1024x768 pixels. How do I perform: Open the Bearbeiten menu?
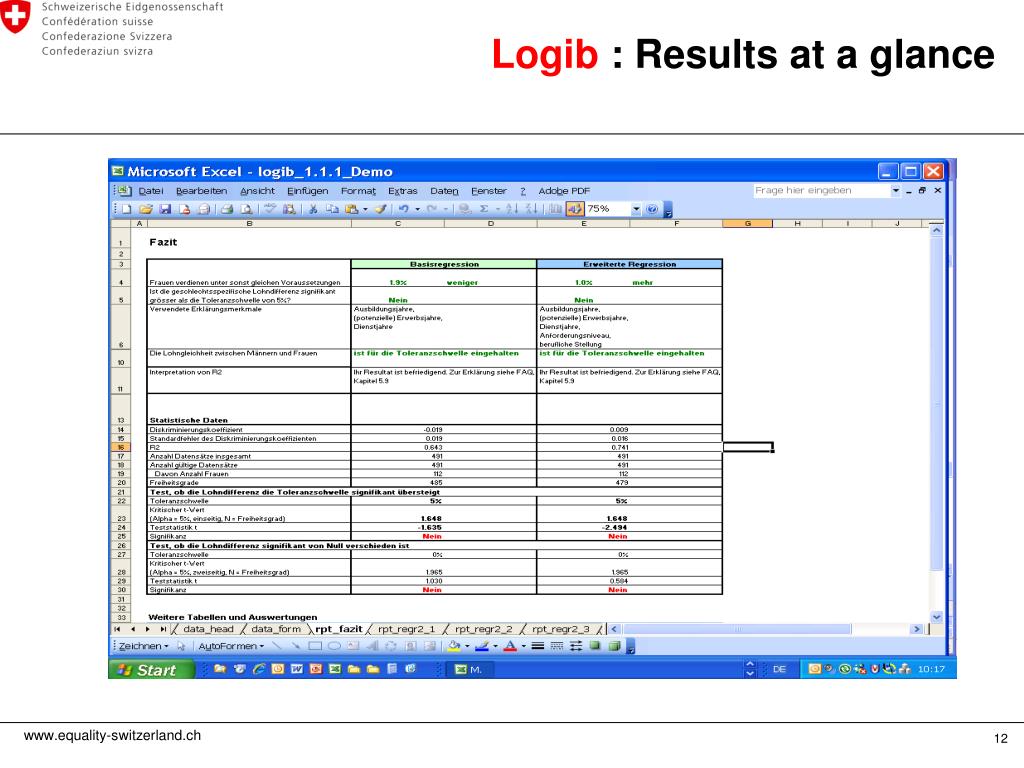pyautogui.click(x=202, y=191)
